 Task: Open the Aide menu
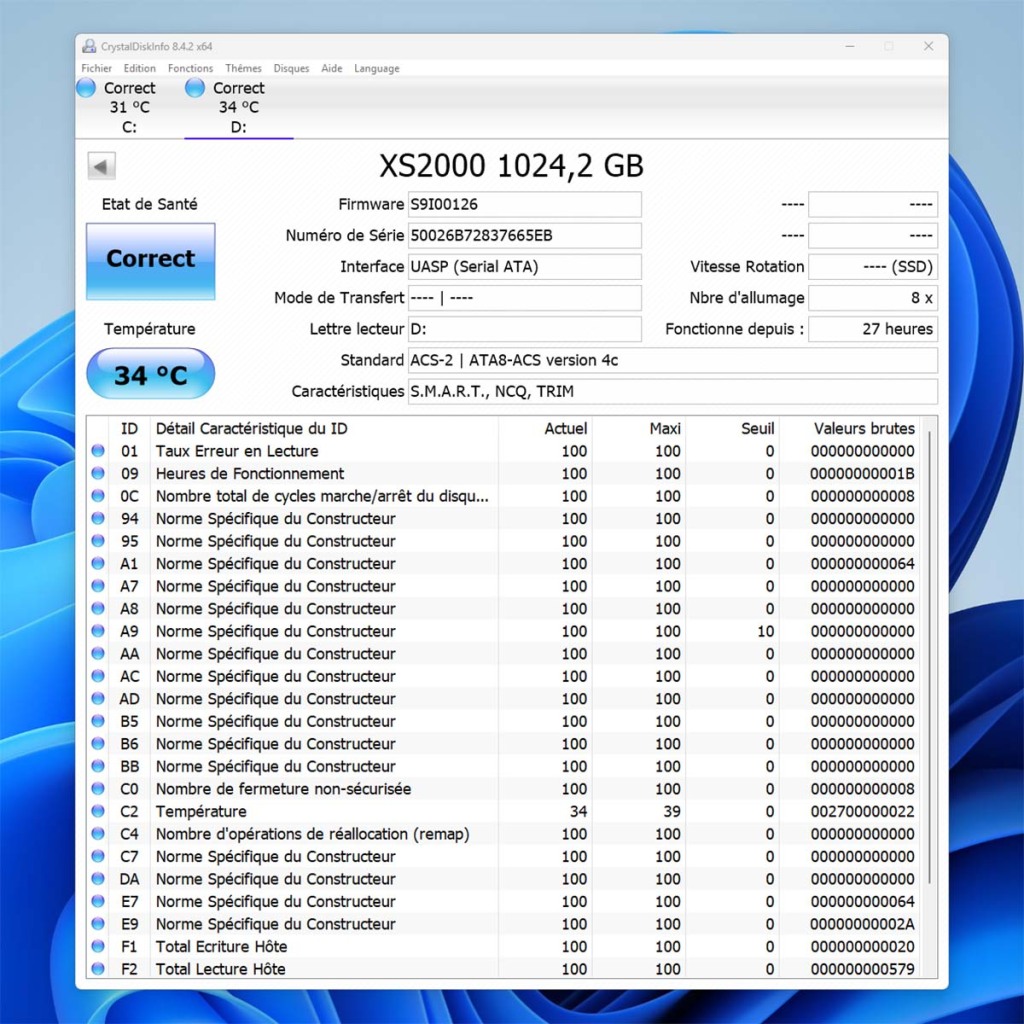pos(332,68)
